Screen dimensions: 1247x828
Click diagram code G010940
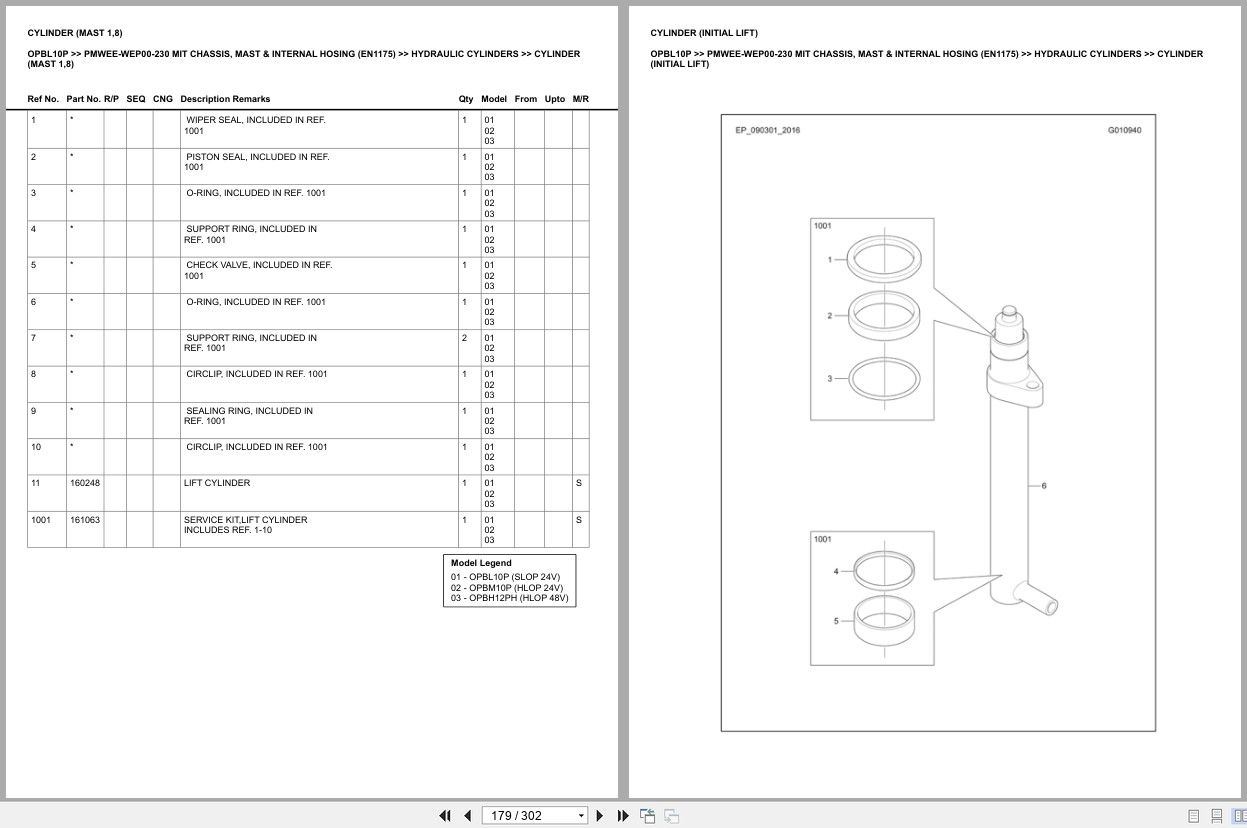point(1124,130)
